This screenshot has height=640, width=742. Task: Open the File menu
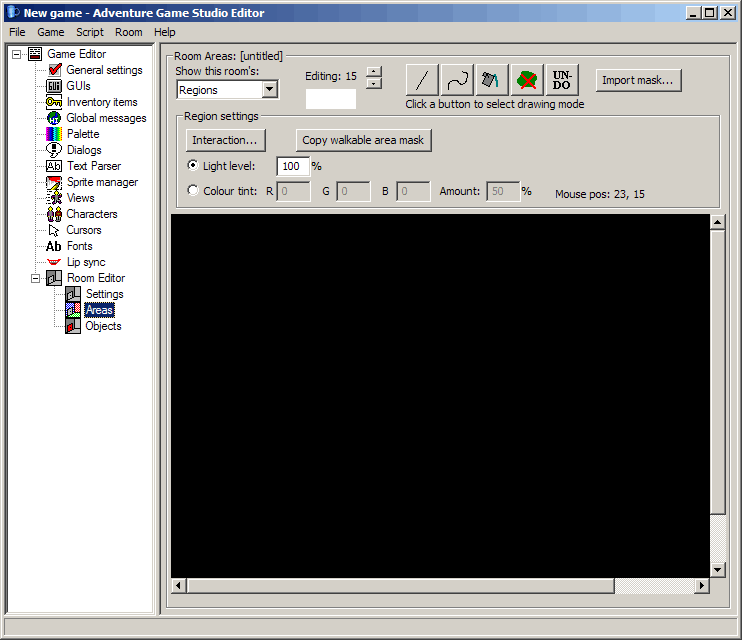17,32
